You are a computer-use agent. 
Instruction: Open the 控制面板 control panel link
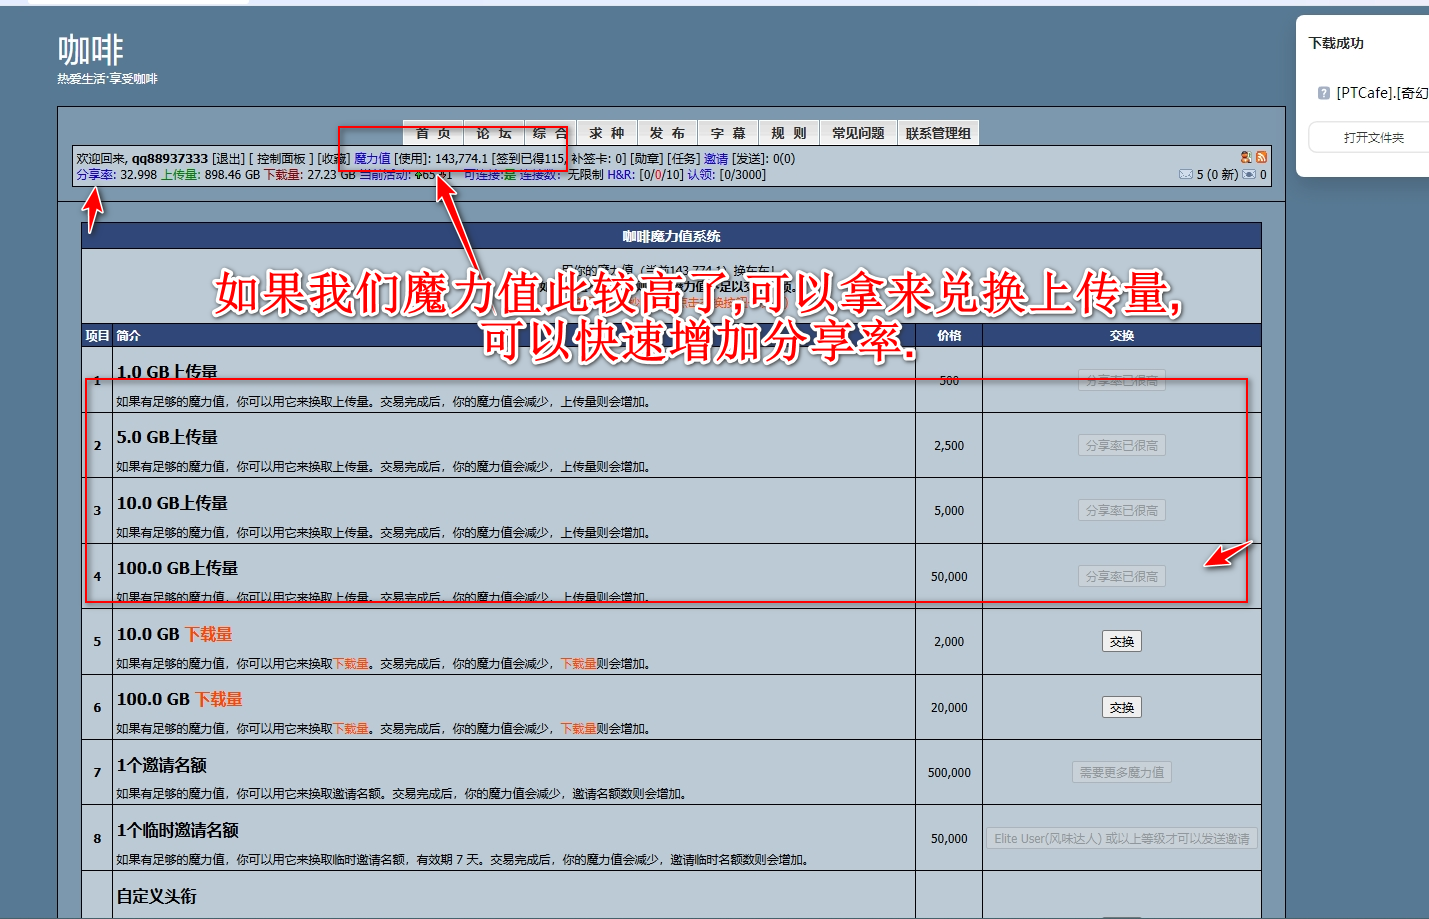[x=281, y=159]
